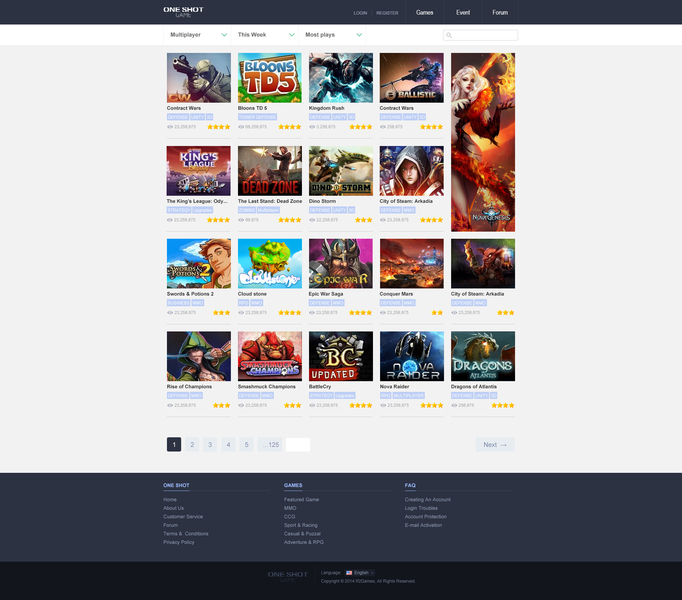Image resolution: width=682 pixels, height=600 pixels.
Task: Open the Dead Zone thumbnail
Action: click(270, 171)
